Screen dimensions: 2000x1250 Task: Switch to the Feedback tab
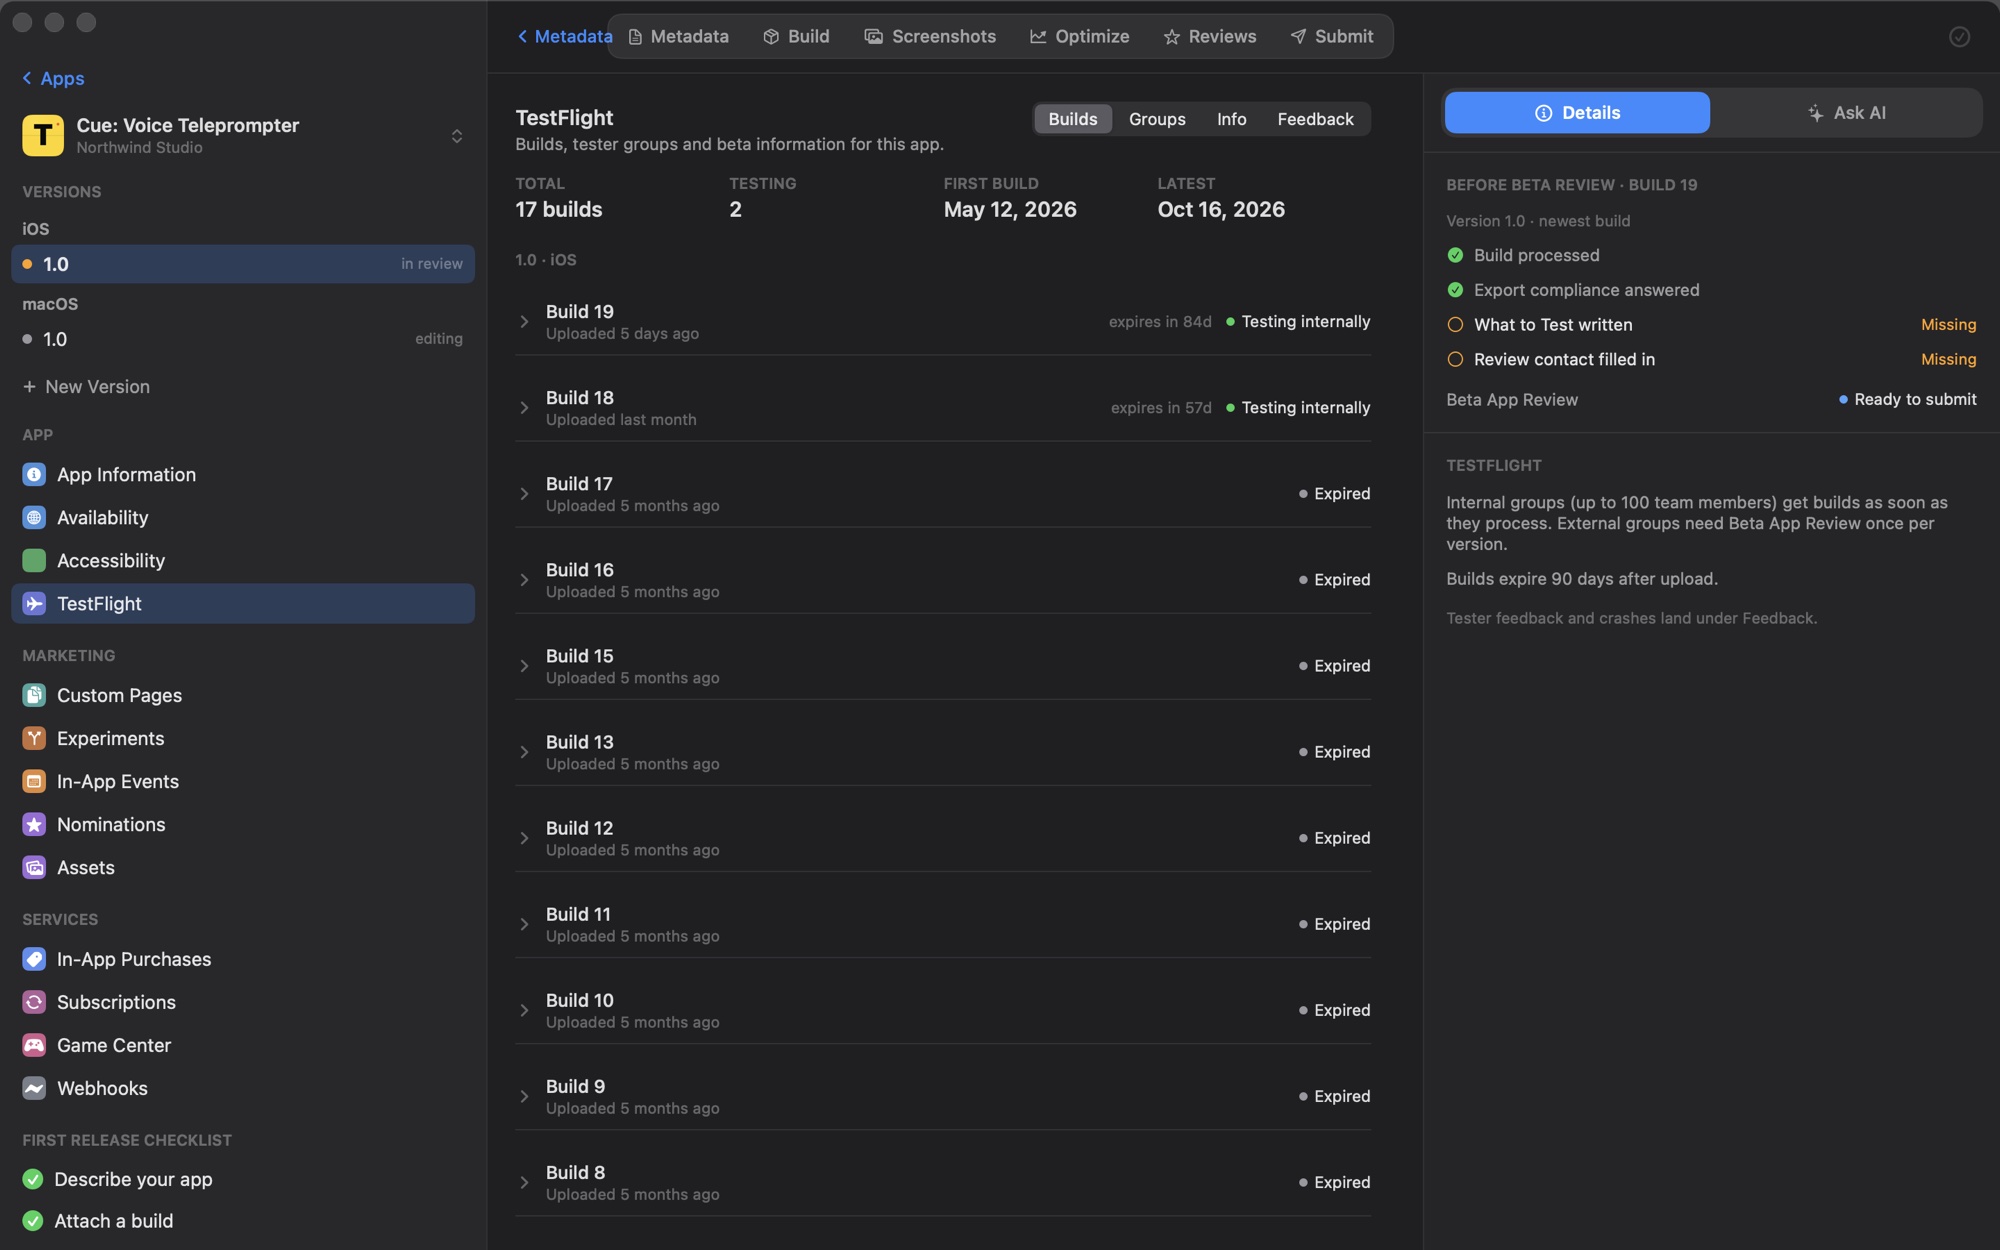point(1315,119)
